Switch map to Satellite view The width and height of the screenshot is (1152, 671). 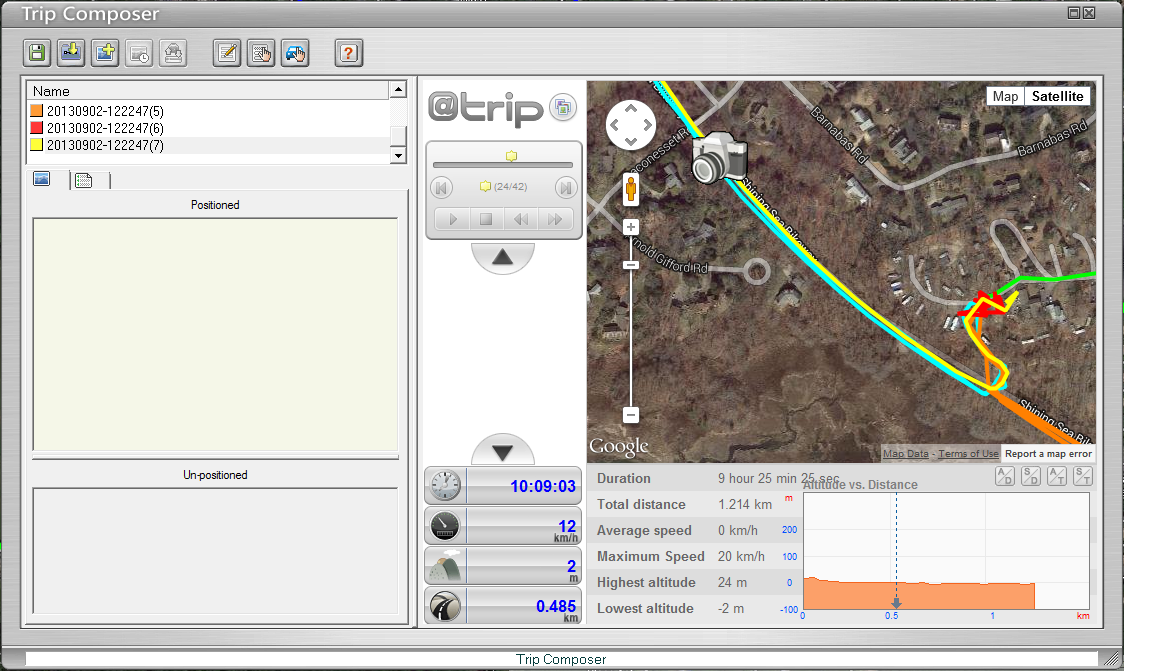1057,96
